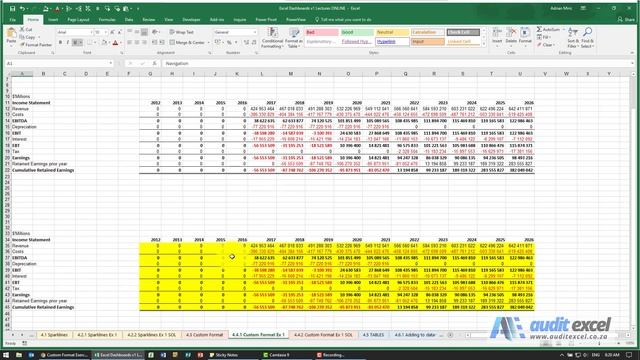This screenshot has width=640, height=360.
Task: Click the Share button
Action: pos(626,20)
